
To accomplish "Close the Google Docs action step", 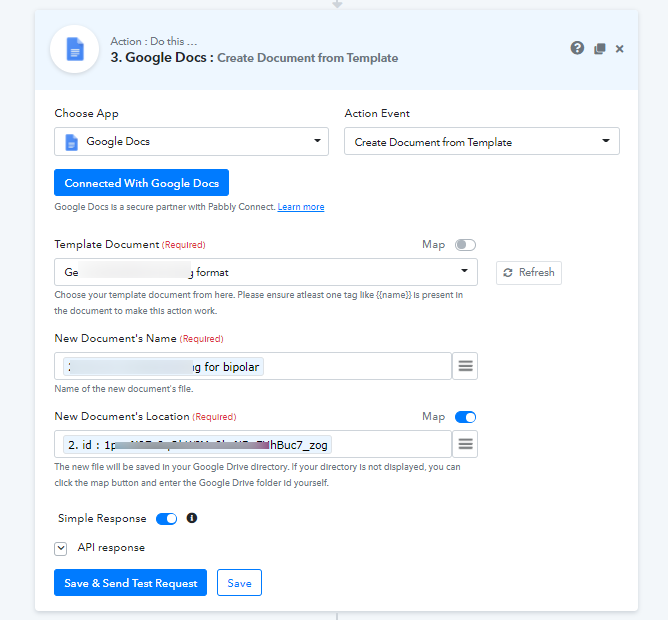I will pyautogui.click(x=619, y=49).
